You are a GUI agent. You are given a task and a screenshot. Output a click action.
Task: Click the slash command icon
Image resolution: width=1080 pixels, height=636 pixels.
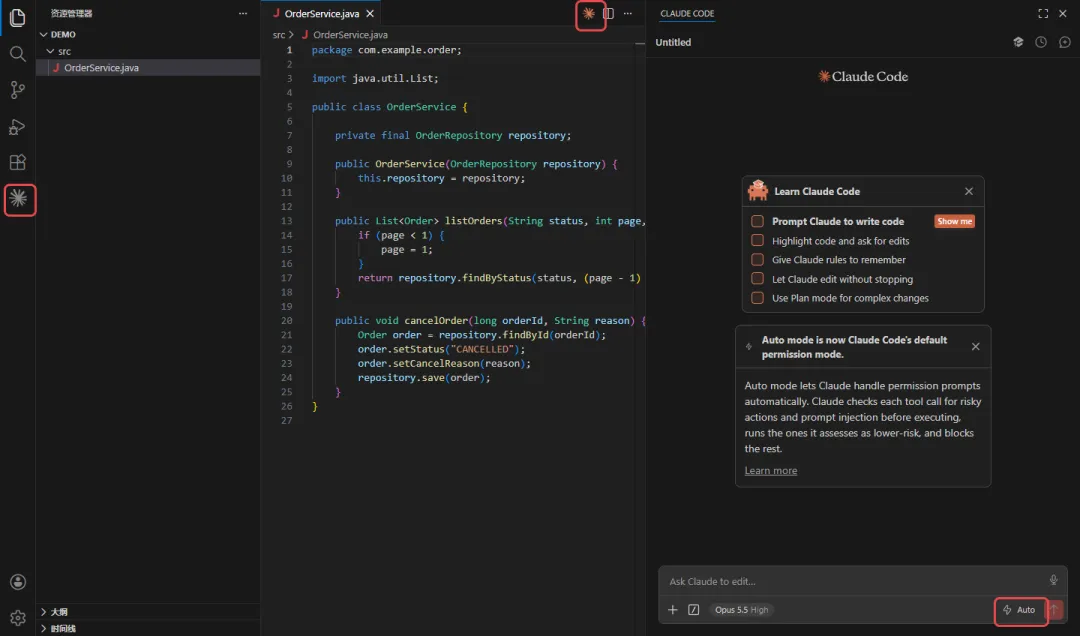694,610
